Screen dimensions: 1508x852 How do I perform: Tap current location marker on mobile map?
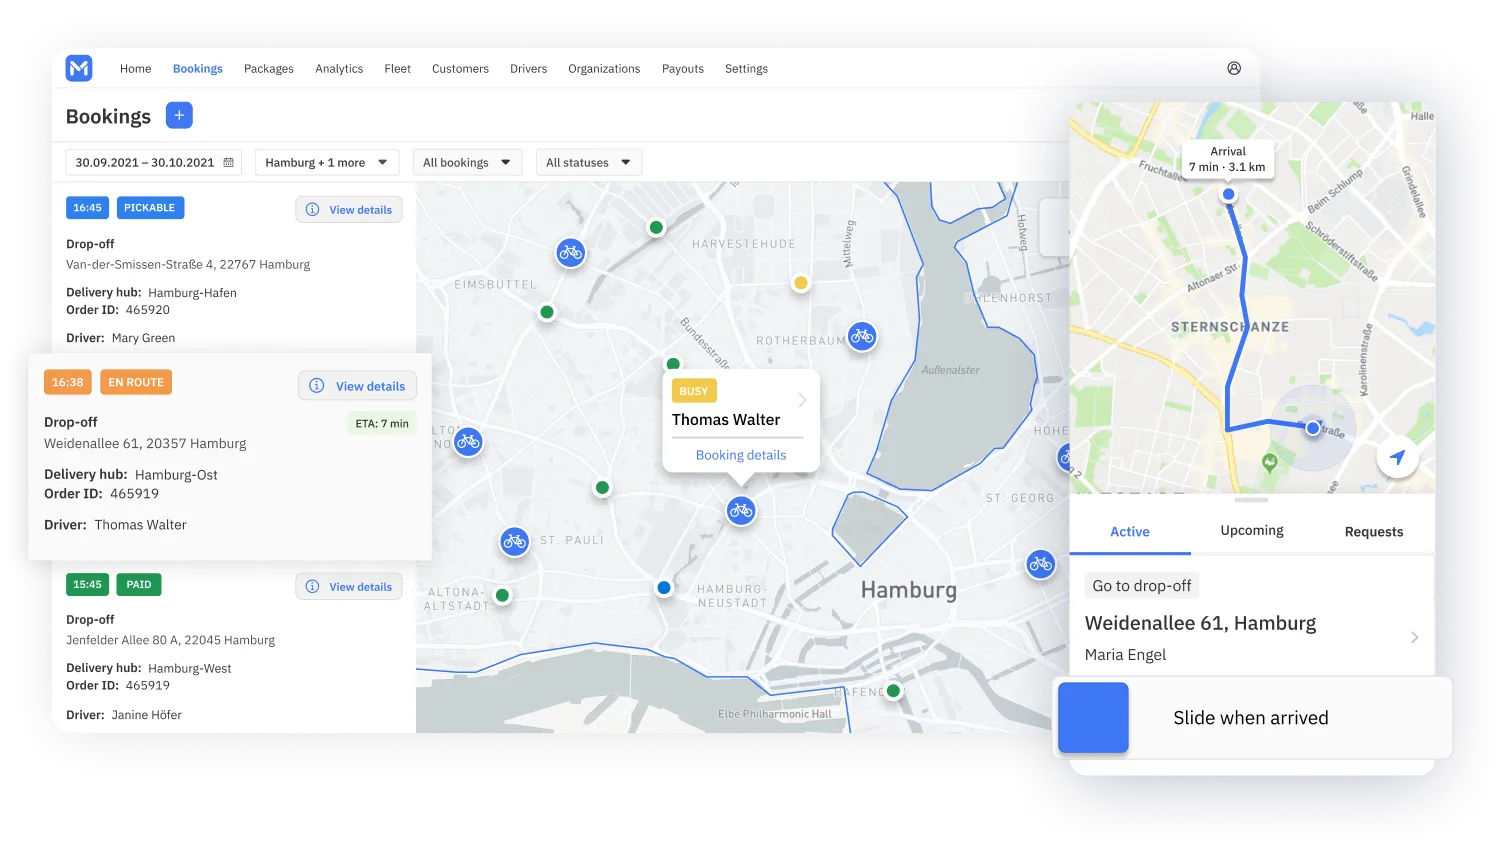(1313, 428)
